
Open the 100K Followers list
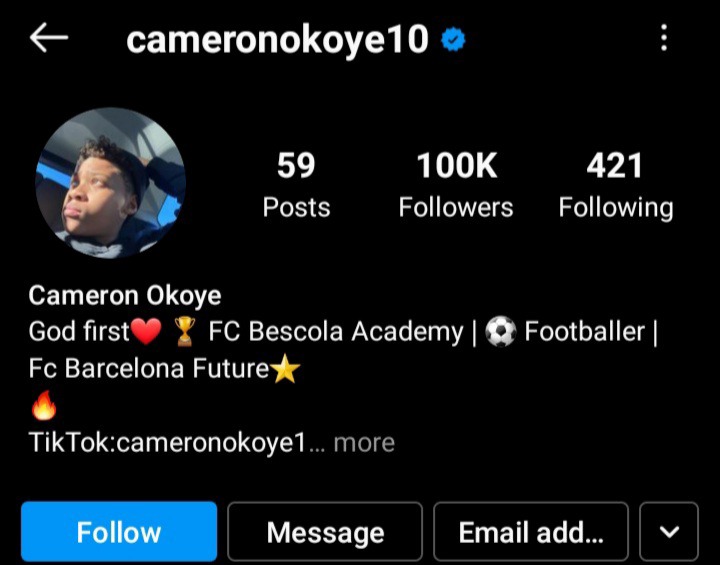[x=456, y=185]
